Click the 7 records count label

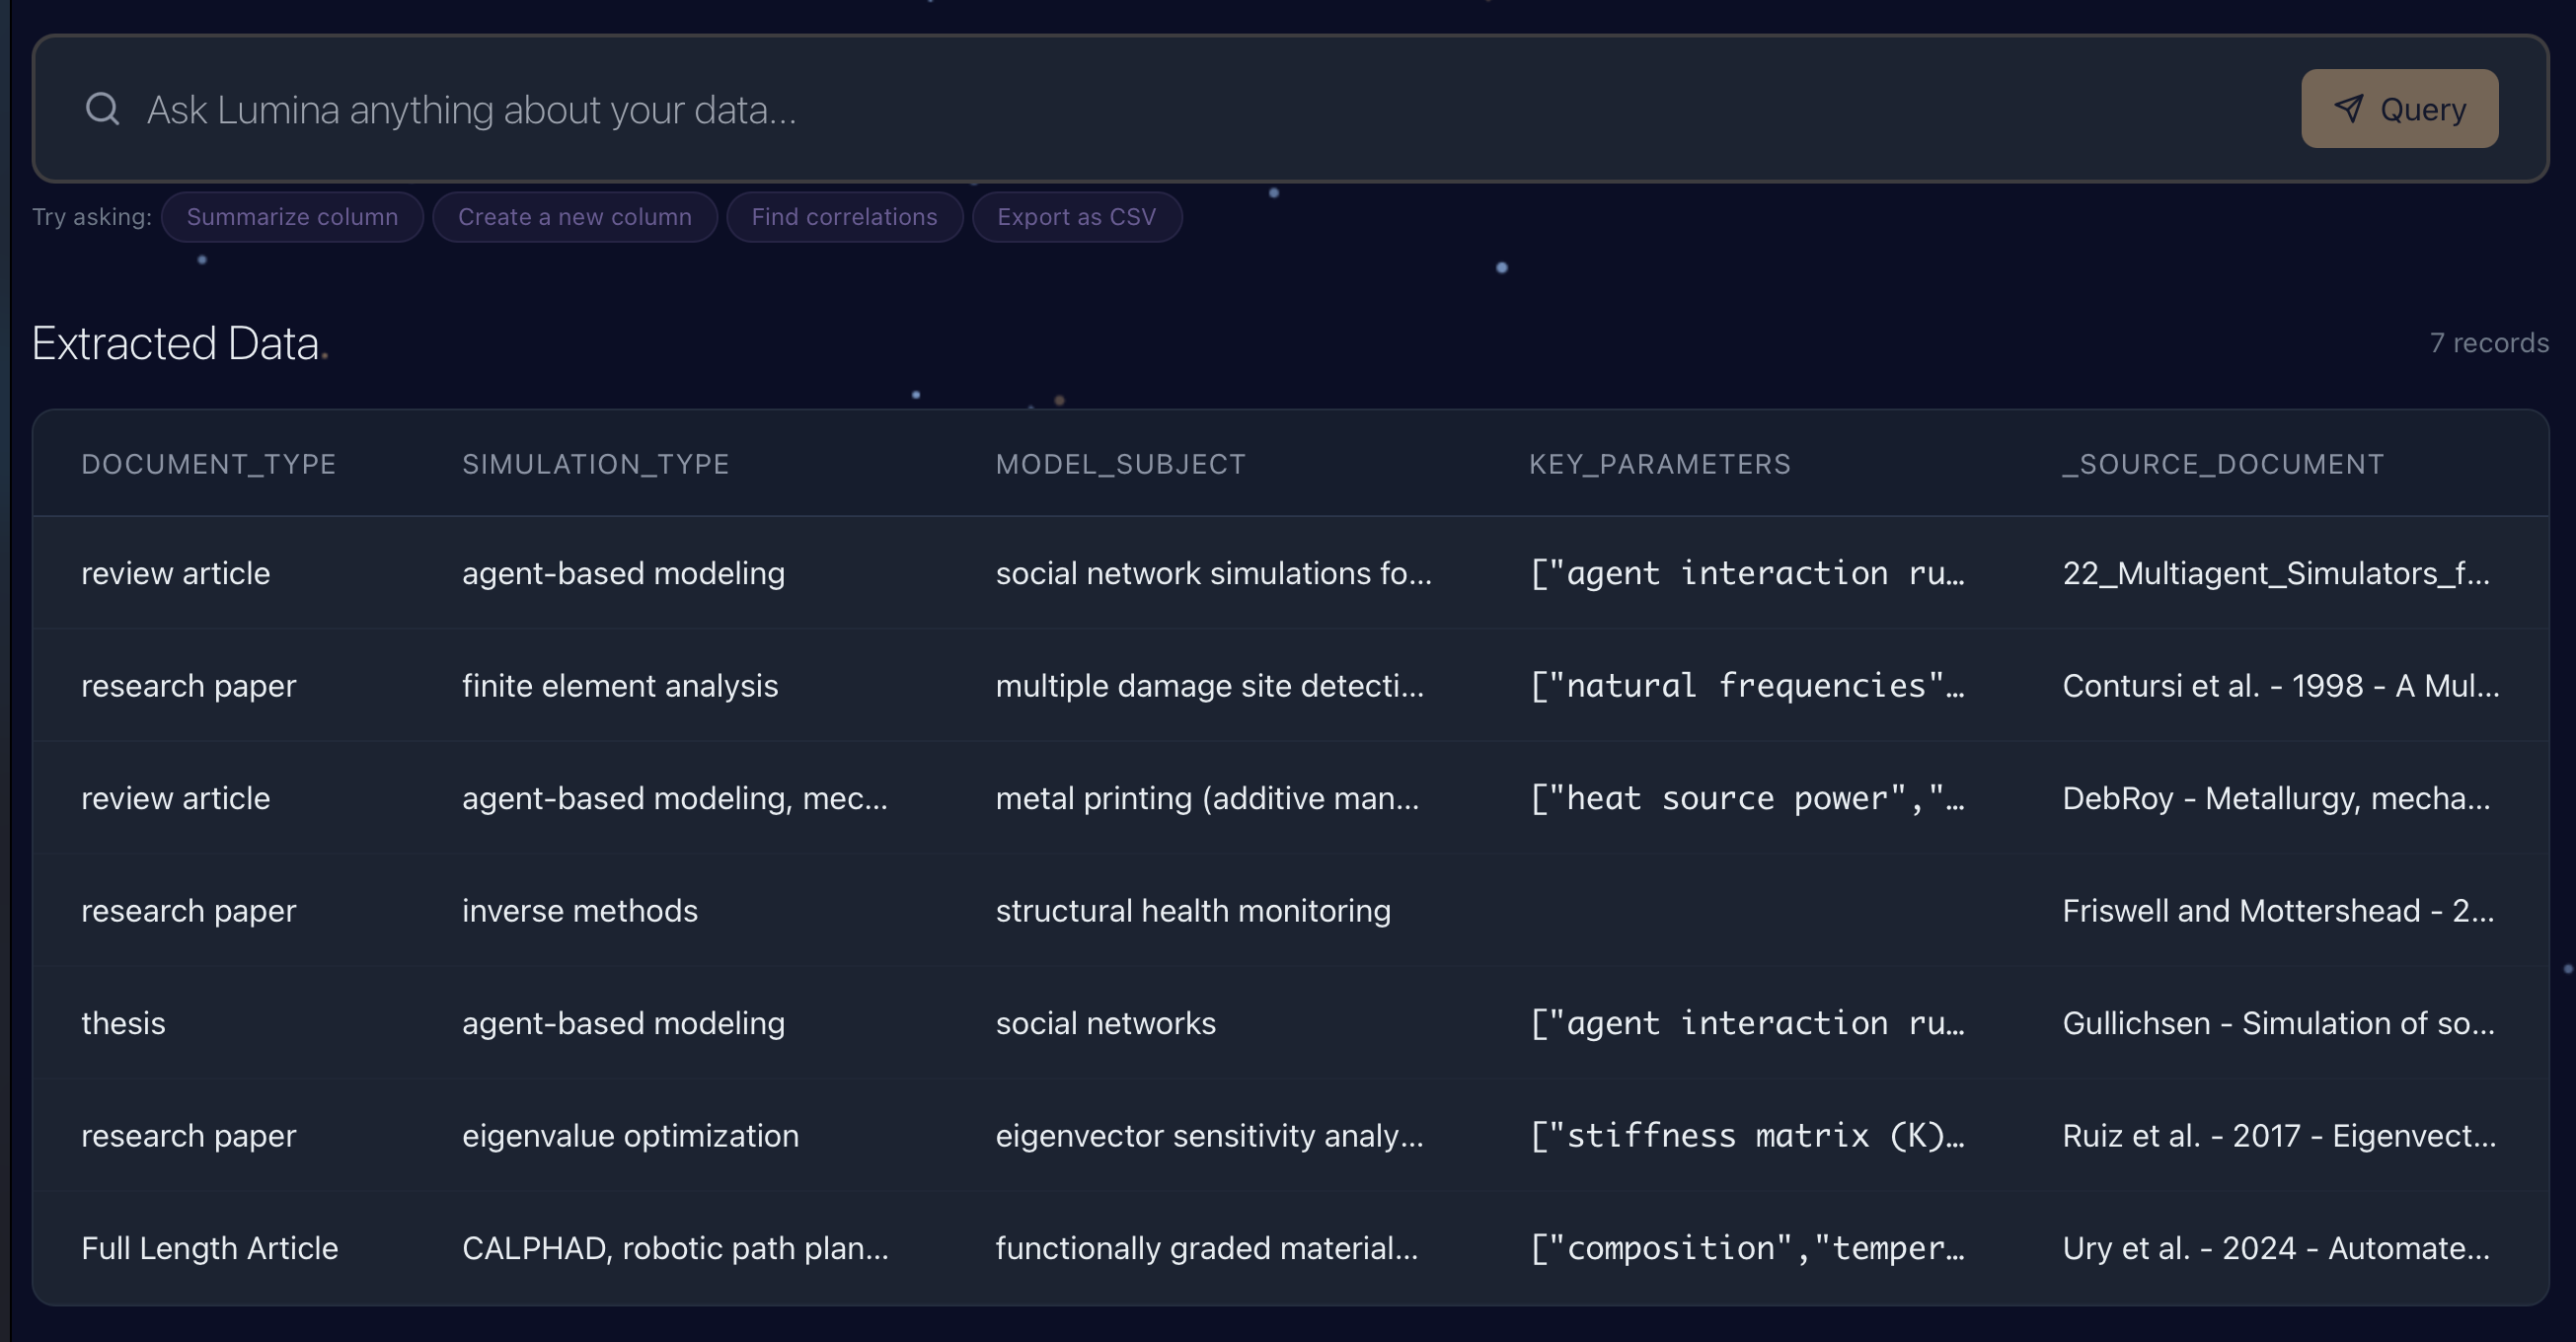point(2488,343)
